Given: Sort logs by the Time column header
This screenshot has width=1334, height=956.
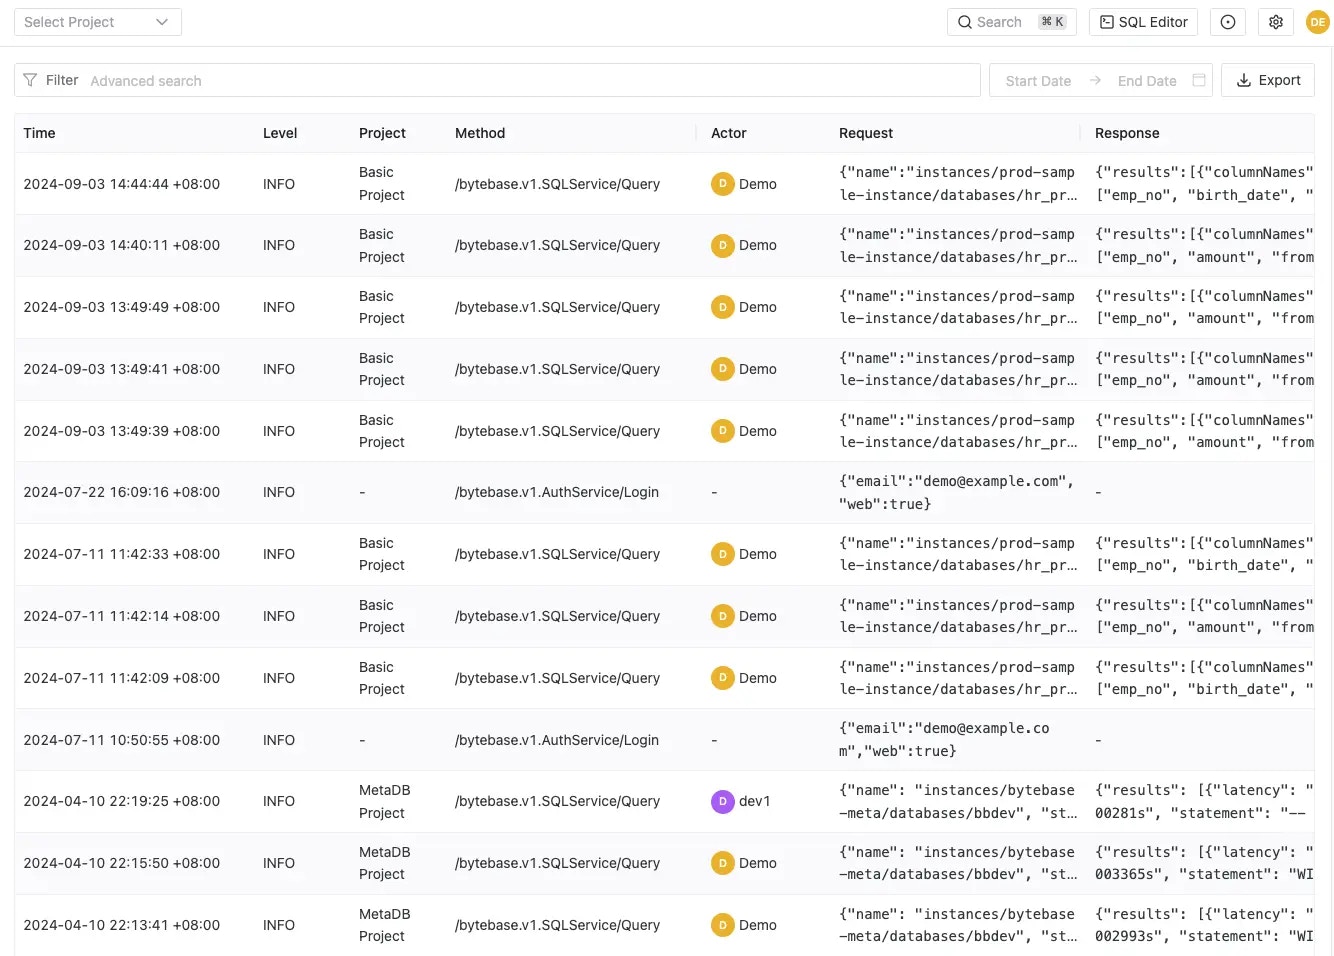Looking at the screenshot, I should (x=39, y=133).
